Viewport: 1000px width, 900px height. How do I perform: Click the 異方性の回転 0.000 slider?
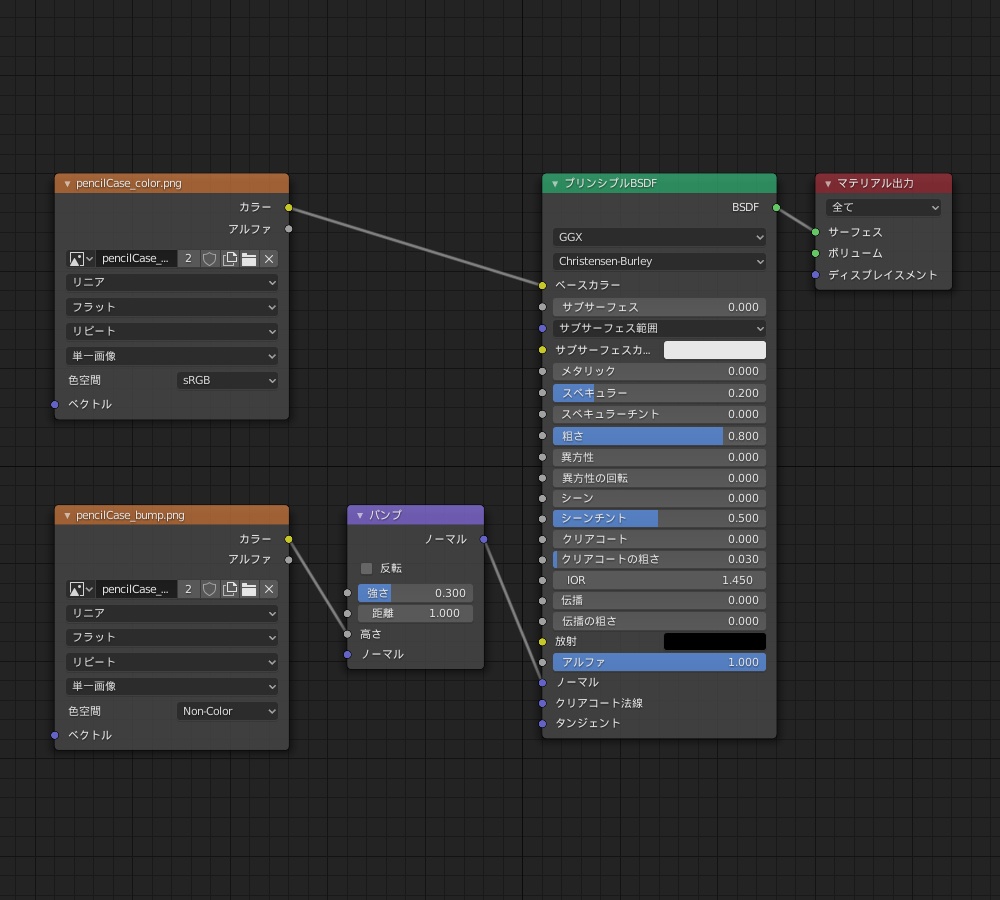[x=659, y=478]
